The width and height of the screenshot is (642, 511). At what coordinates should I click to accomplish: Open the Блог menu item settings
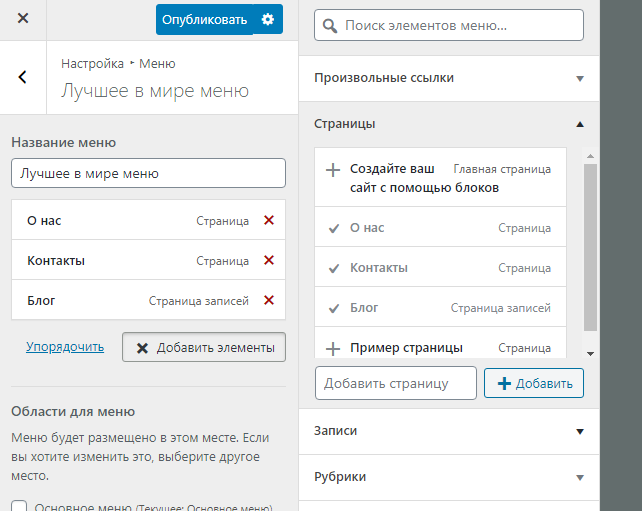click(x=148, y=301)
